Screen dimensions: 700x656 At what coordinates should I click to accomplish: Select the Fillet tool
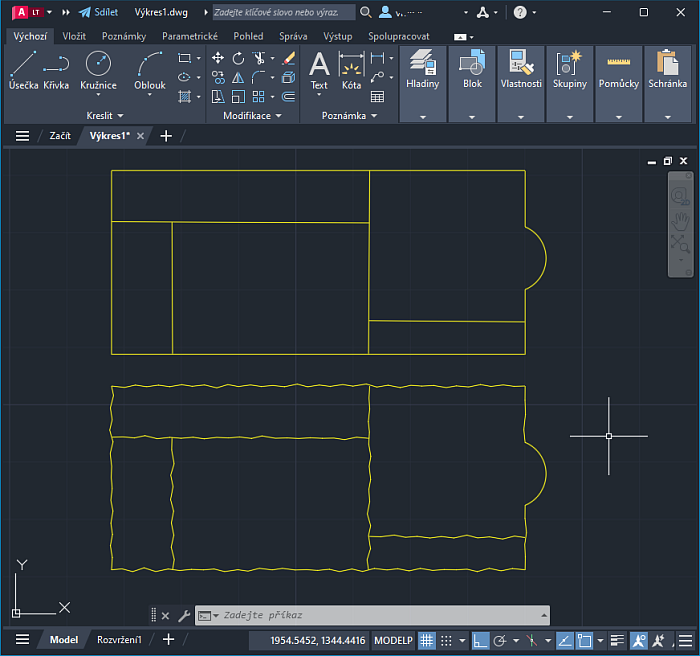pos(258,77)
